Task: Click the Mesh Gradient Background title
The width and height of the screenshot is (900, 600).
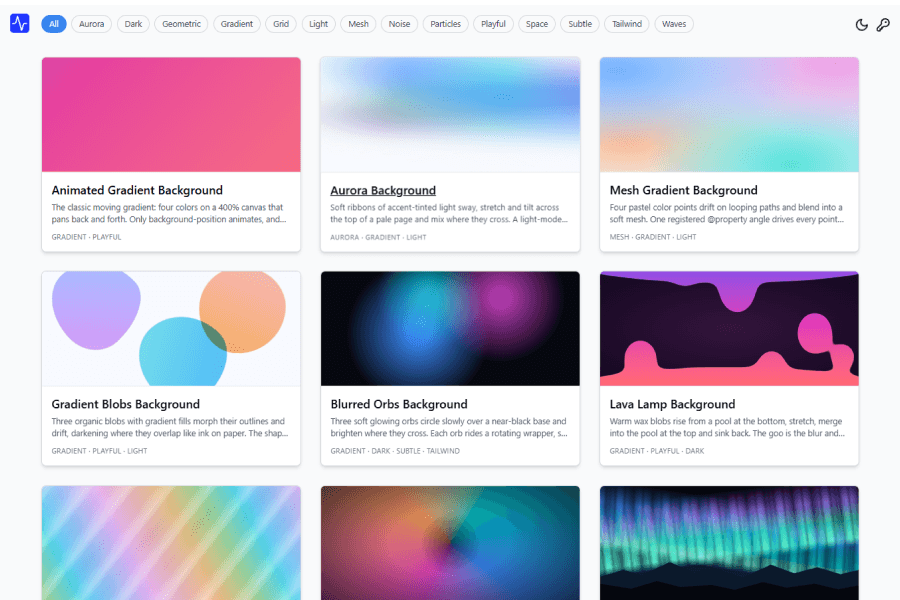Action: point(684,190)
